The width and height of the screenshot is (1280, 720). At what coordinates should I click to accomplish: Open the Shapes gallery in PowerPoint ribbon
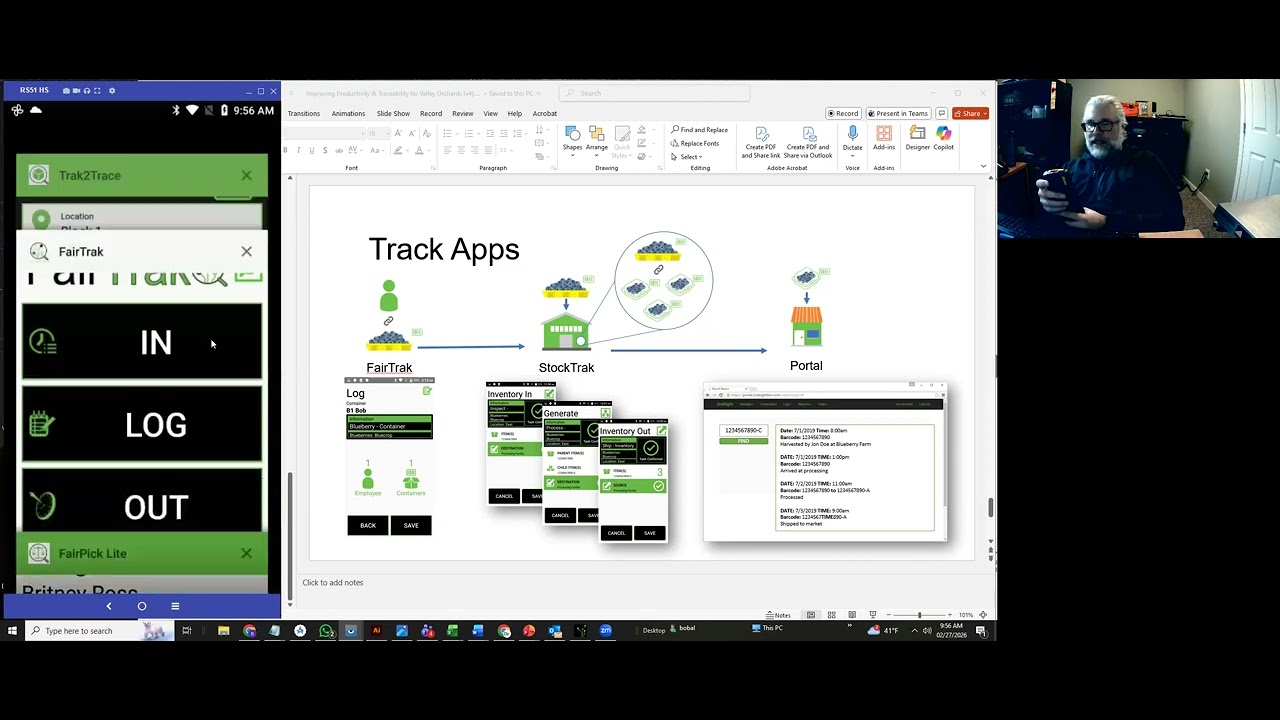572,139
